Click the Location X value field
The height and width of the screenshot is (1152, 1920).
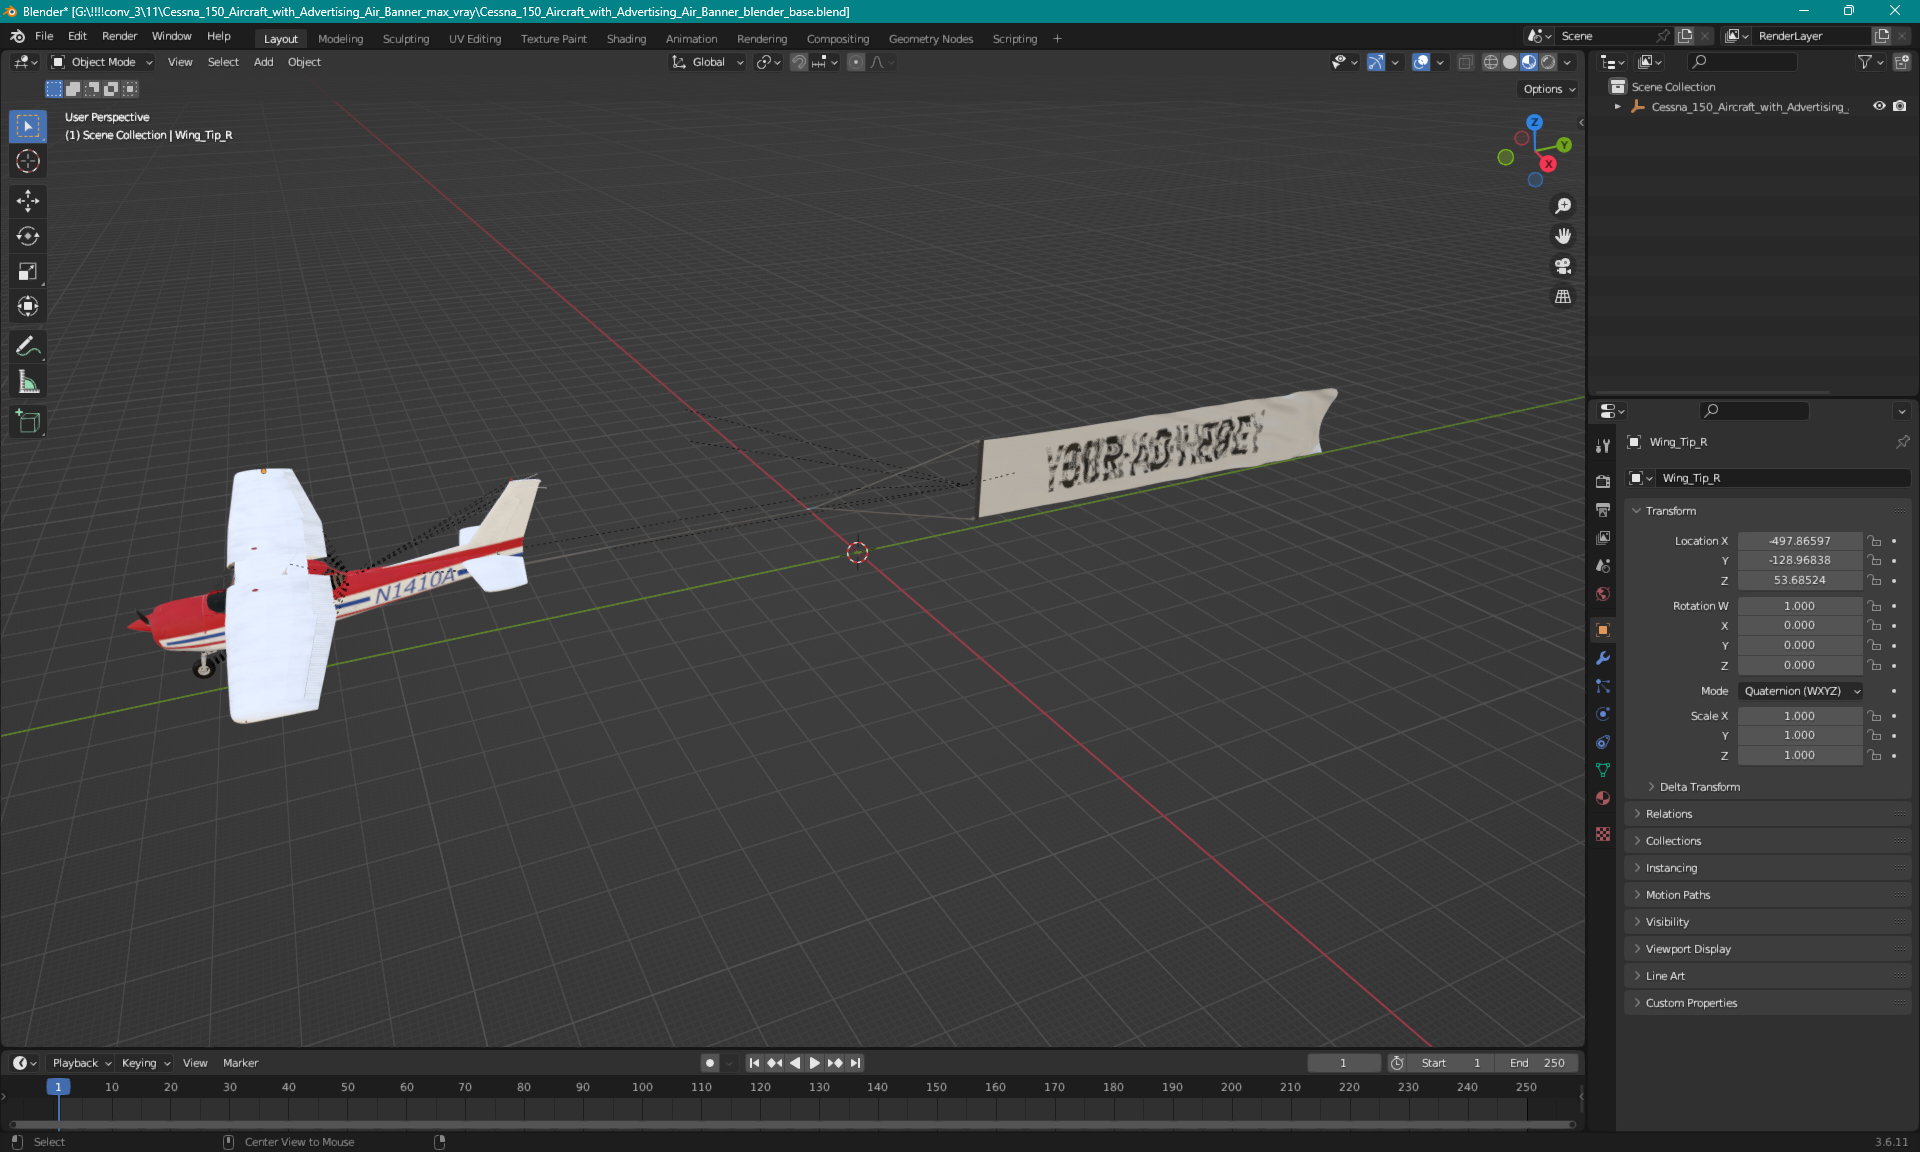1799,541
